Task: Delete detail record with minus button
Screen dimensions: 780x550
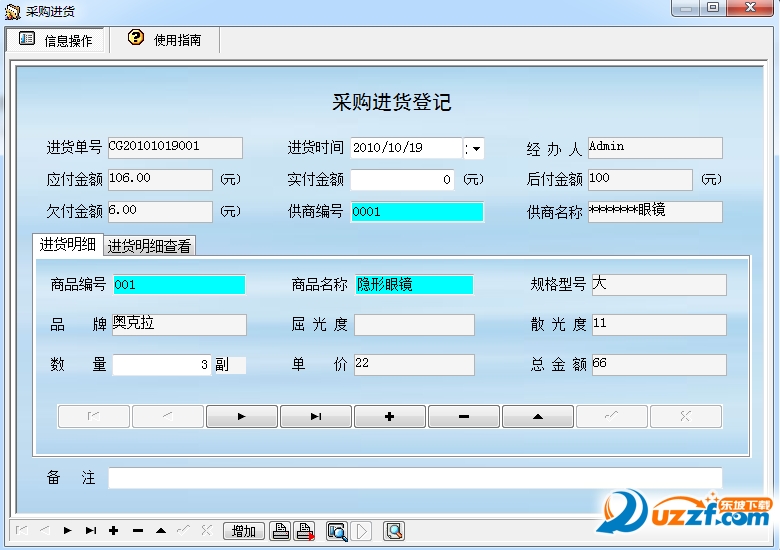Action: (x=464, y=416)
